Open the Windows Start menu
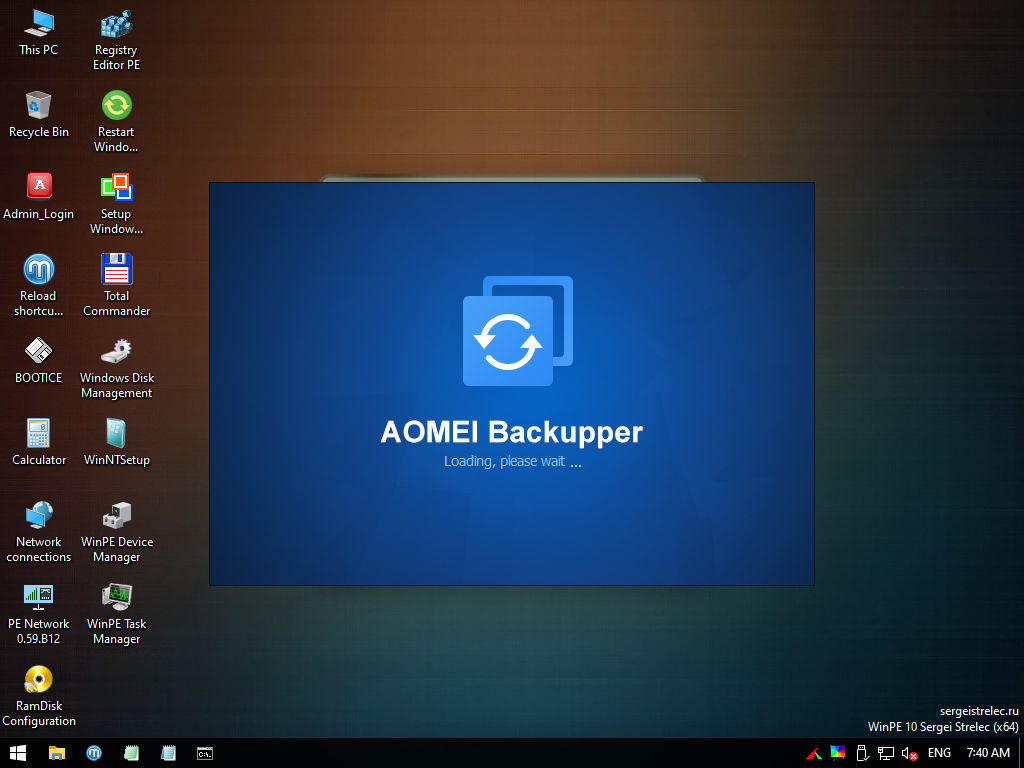Screen dimensions: 1024x768 tap(18, 753)
